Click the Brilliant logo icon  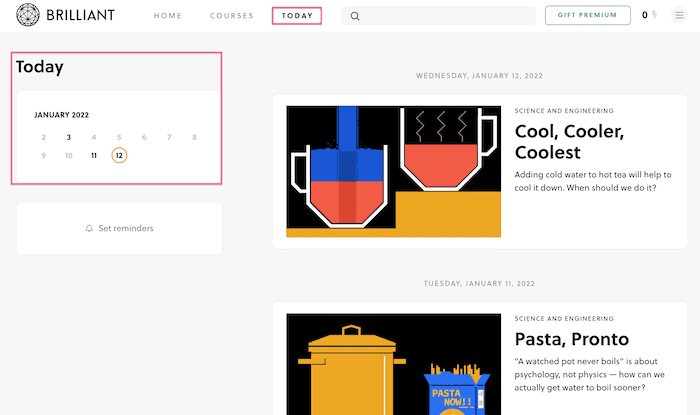click(x=28, y=15)
